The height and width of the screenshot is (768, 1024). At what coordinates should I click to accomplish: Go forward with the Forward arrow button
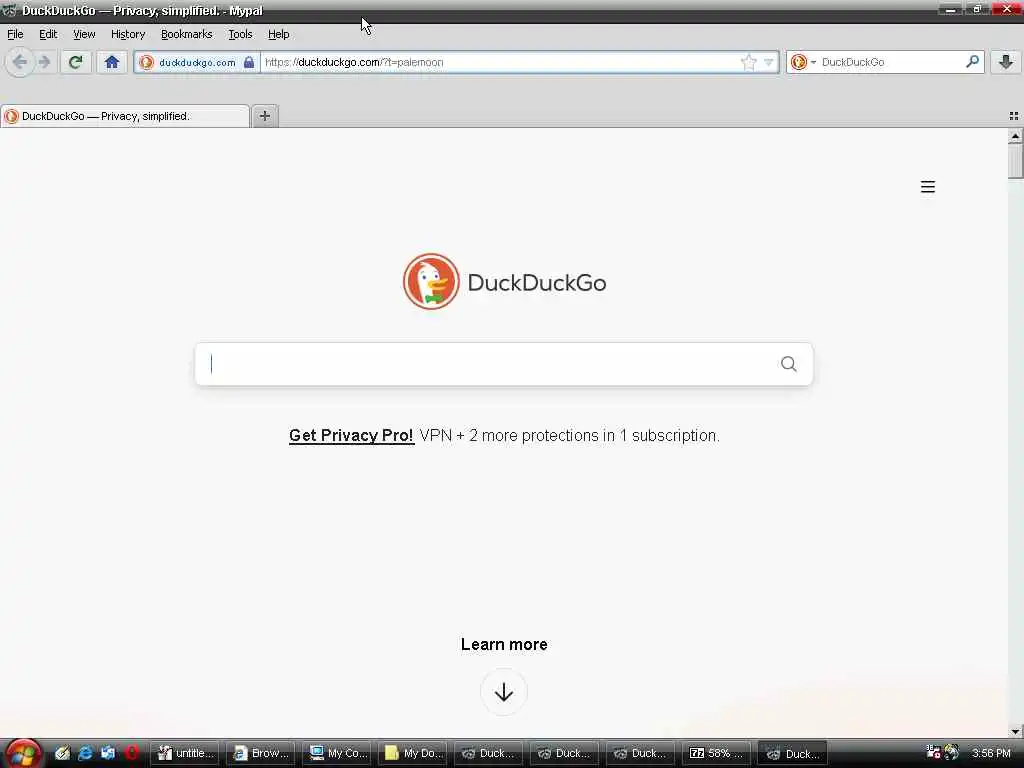(44, 62)
